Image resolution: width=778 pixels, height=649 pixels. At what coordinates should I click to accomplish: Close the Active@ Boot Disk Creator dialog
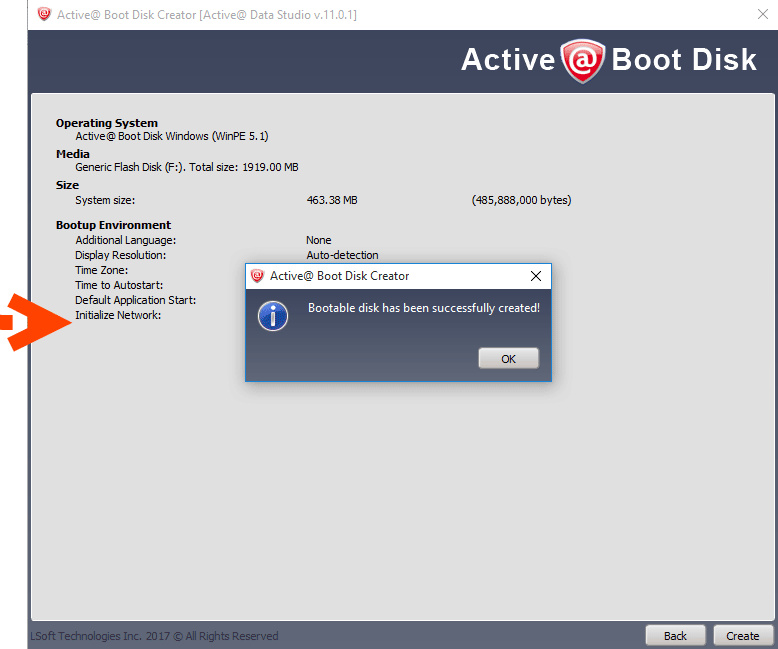pyautogui.click(x=535, y=276)
